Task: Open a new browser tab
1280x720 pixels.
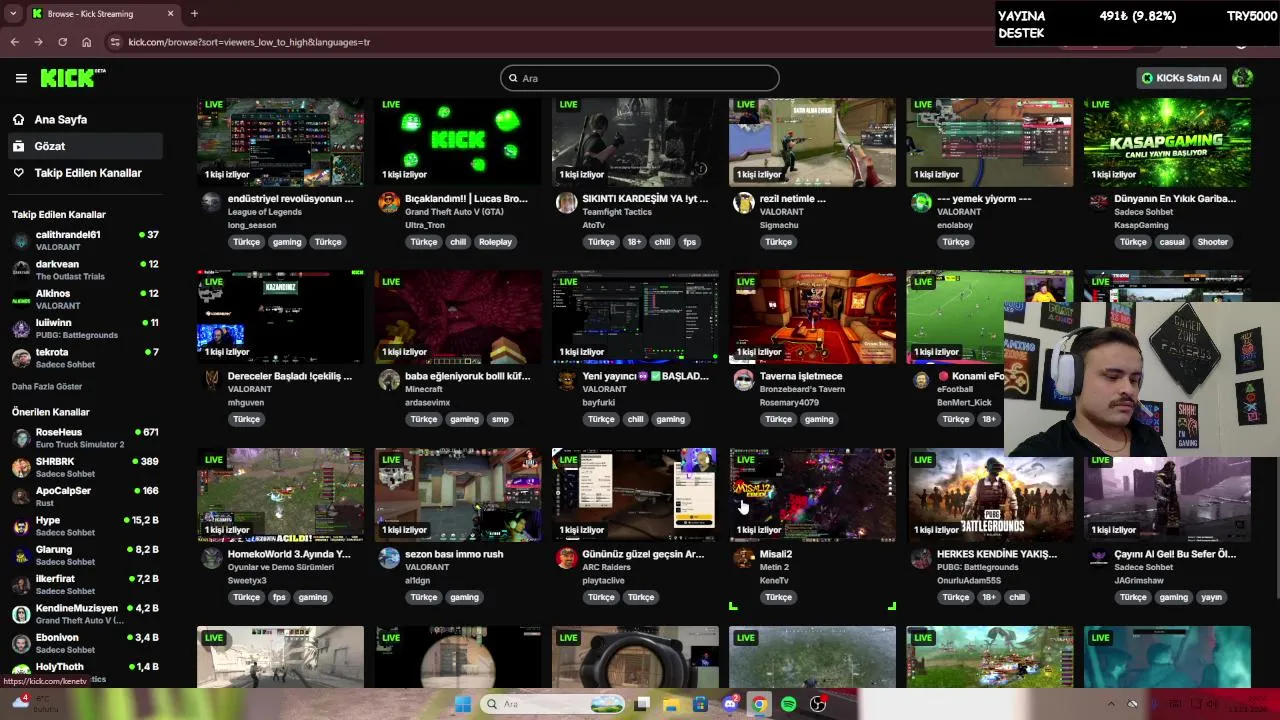Action: (x=194, y=14)
